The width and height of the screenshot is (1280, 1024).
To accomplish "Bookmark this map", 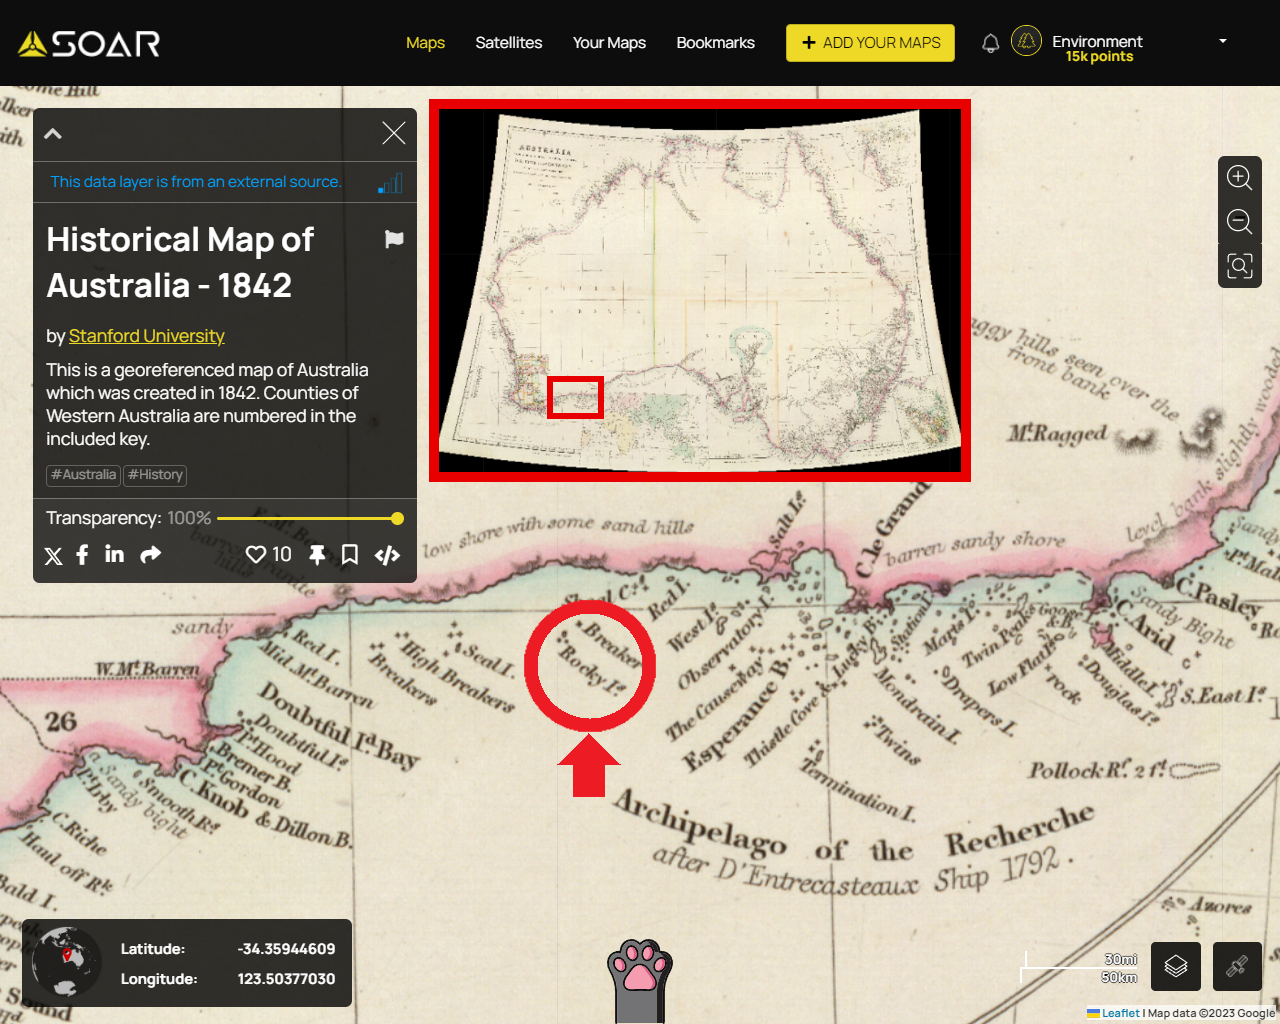I will tap(350, 555).
